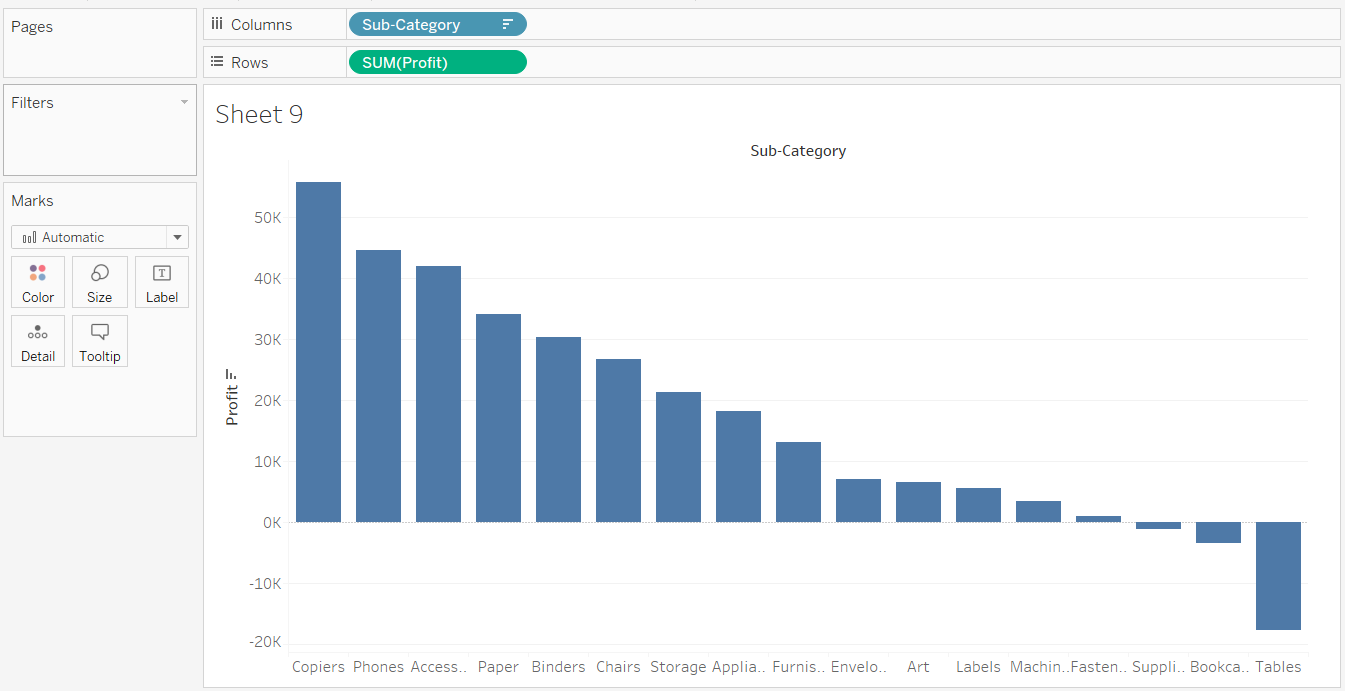Viewport: 1345px width, 691px height.
Task: Click the Tooltip marks card icon
Action: [x=99, y=332]
